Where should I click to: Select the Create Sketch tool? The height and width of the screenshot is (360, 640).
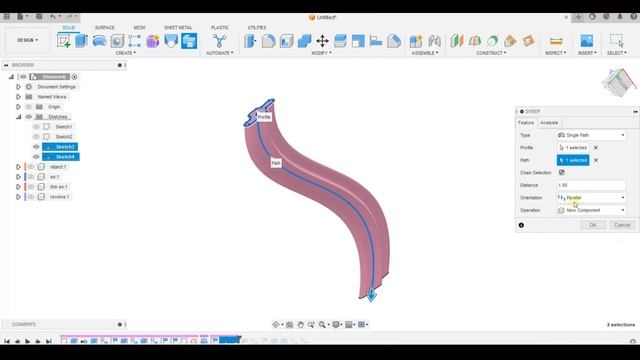pos(64,41)
